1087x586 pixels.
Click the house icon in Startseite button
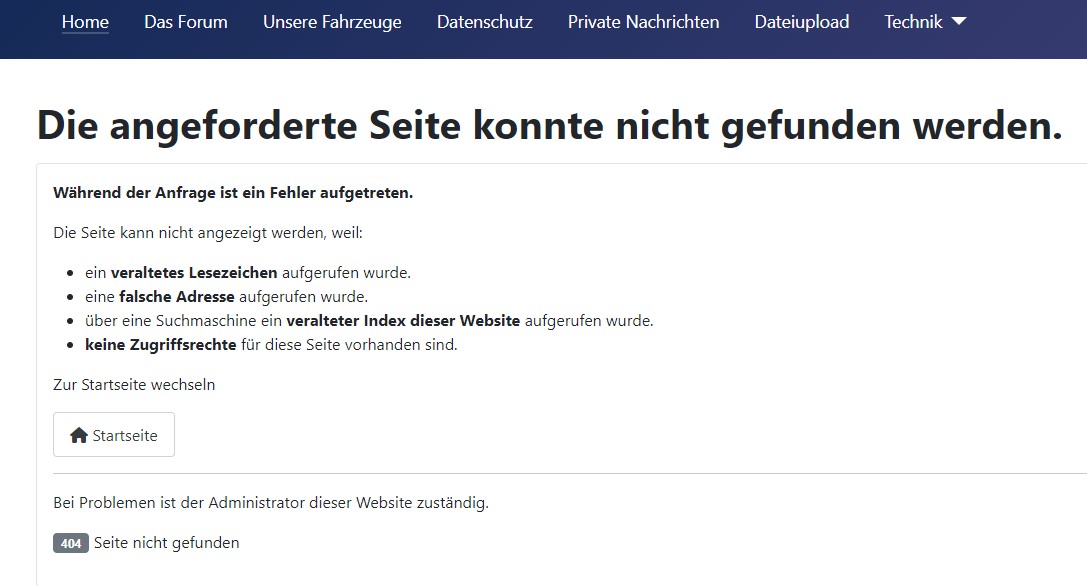click(x=79, y=435)
